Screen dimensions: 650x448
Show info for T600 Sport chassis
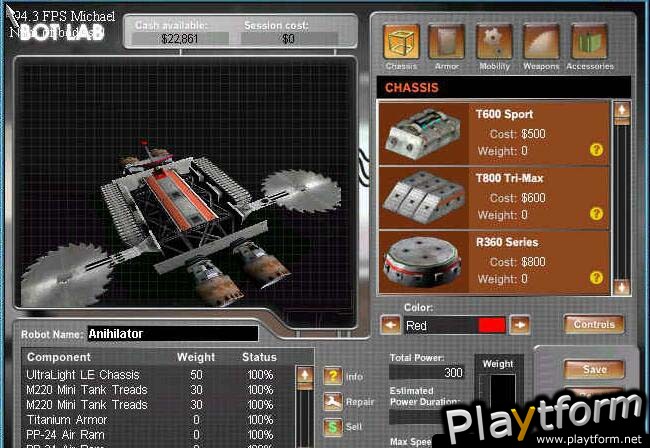[596, 150]
